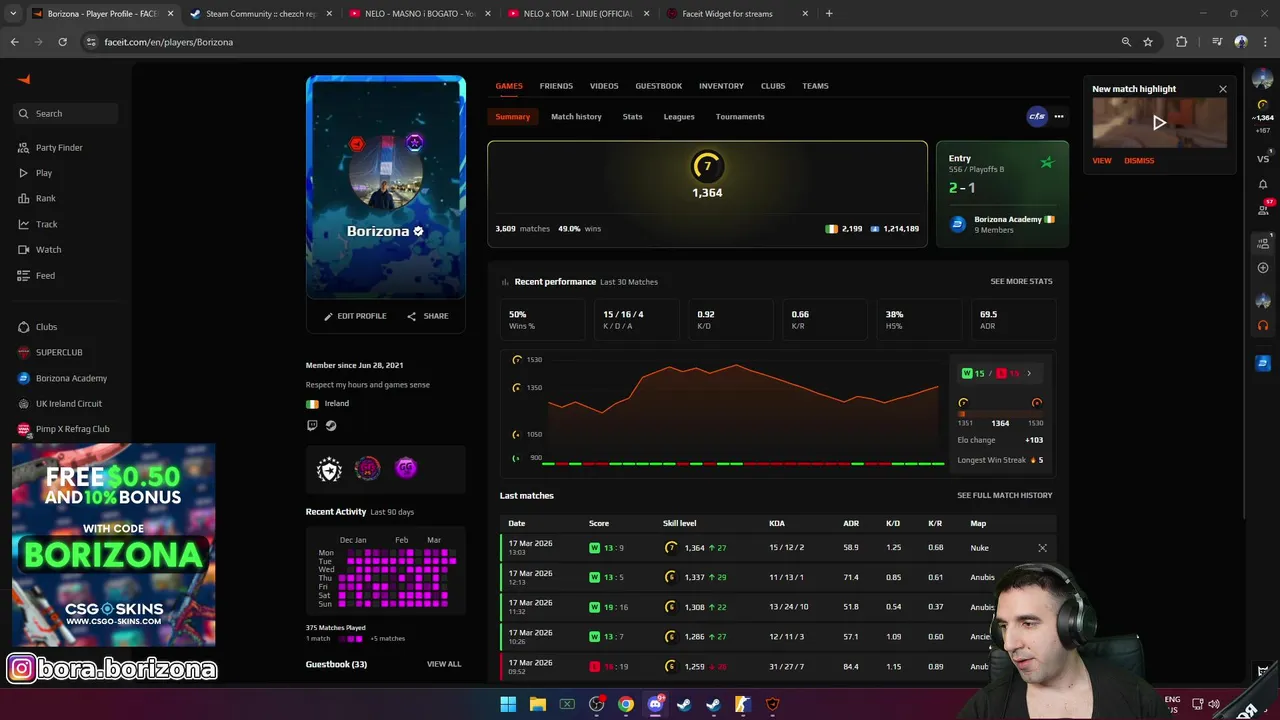Click the orange headset icon
The height and width of the screenshot is (720, 1280).
(1263, 325)
